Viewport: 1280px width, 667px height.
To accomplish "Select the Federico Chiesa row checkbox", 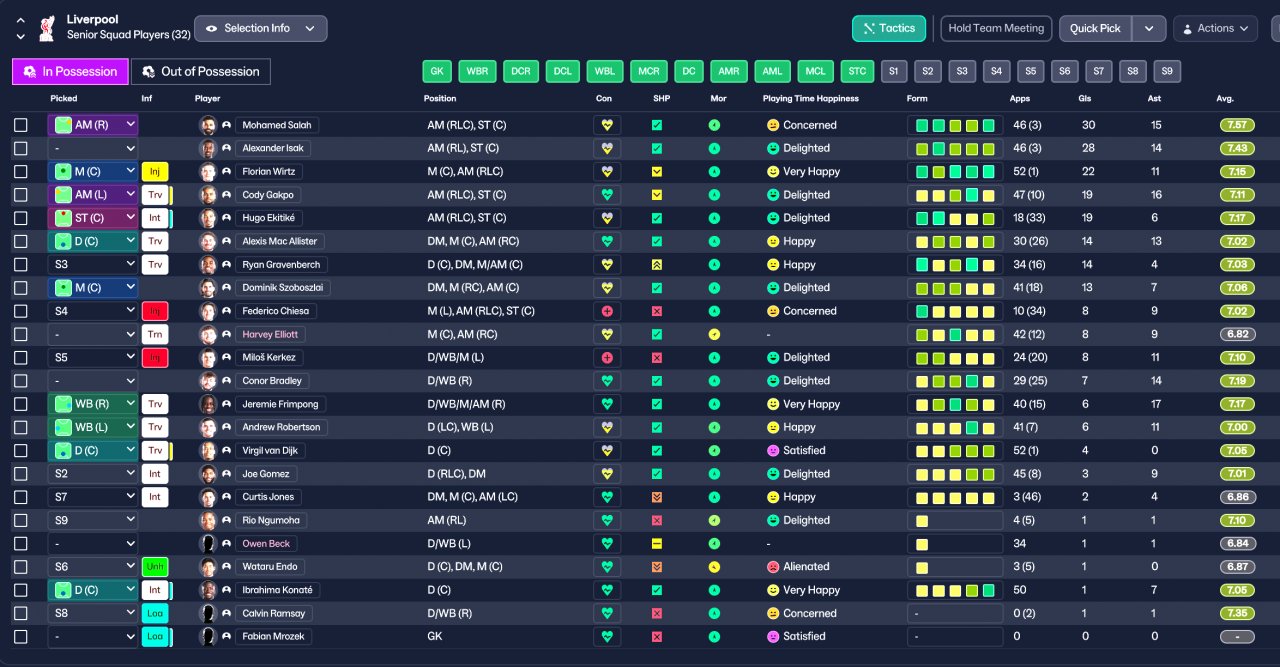I will pos(21,311).
